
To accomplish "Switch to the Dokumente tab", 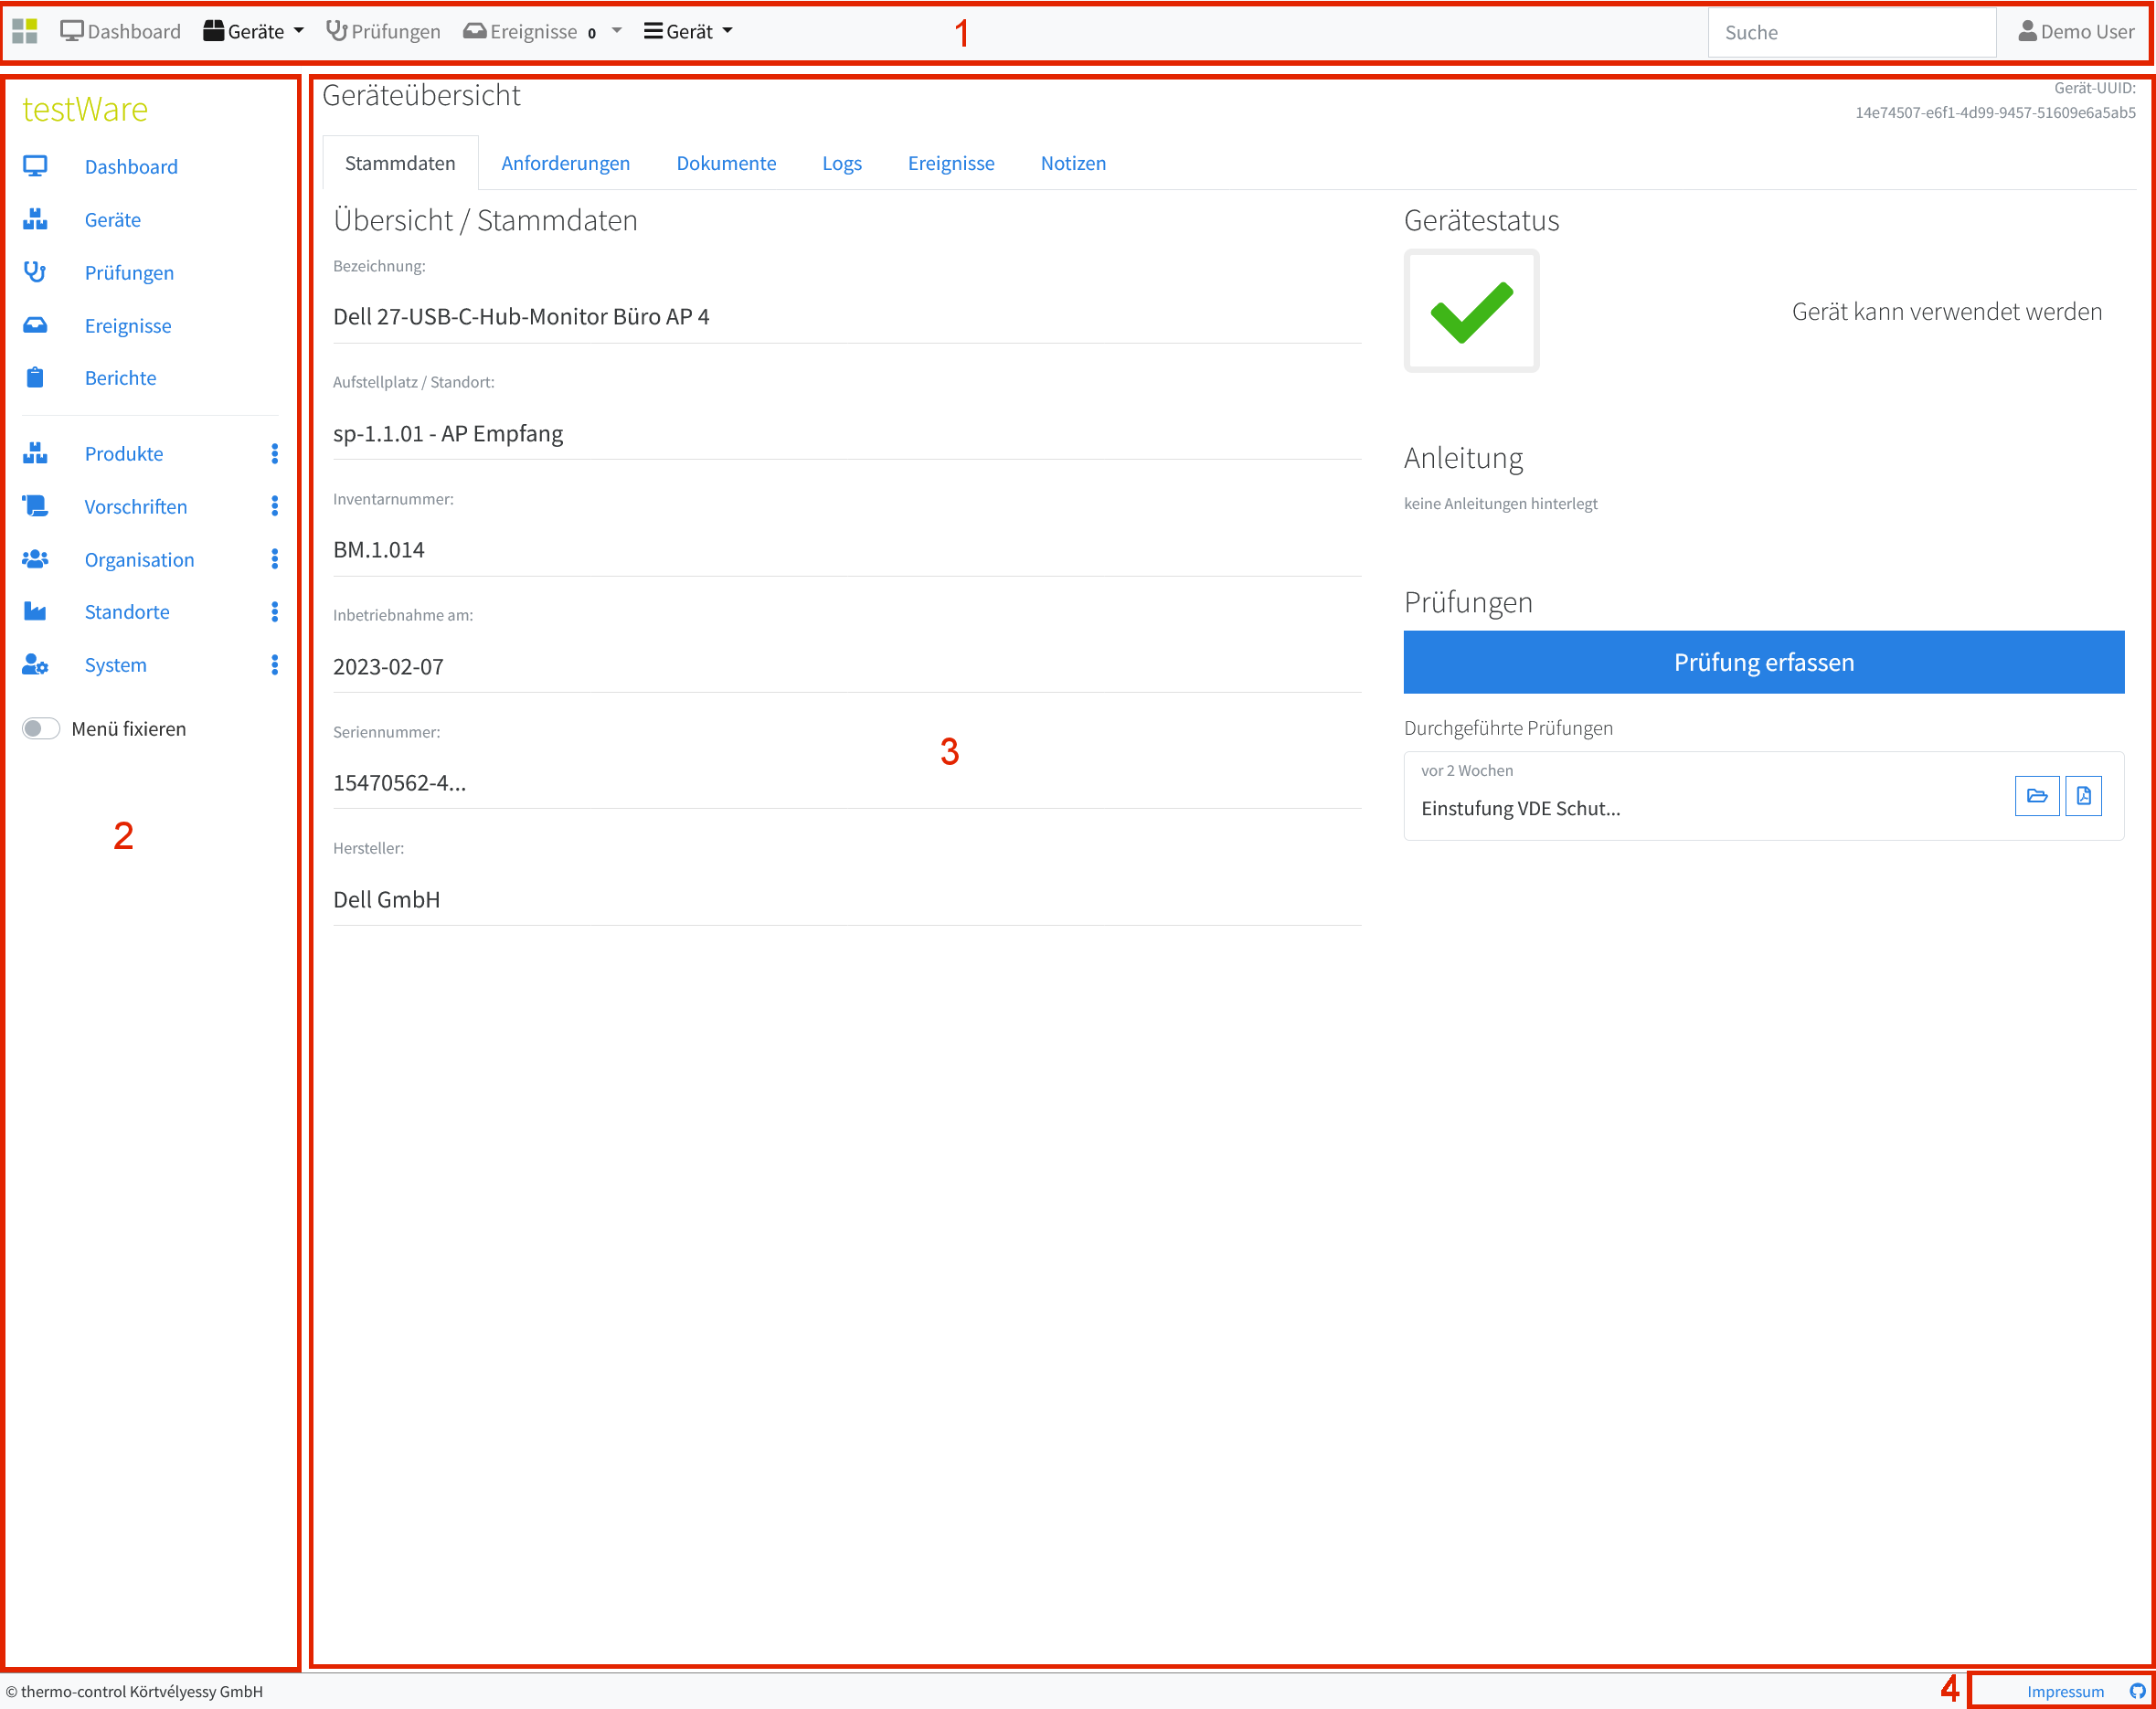I will tap(726, 162).
